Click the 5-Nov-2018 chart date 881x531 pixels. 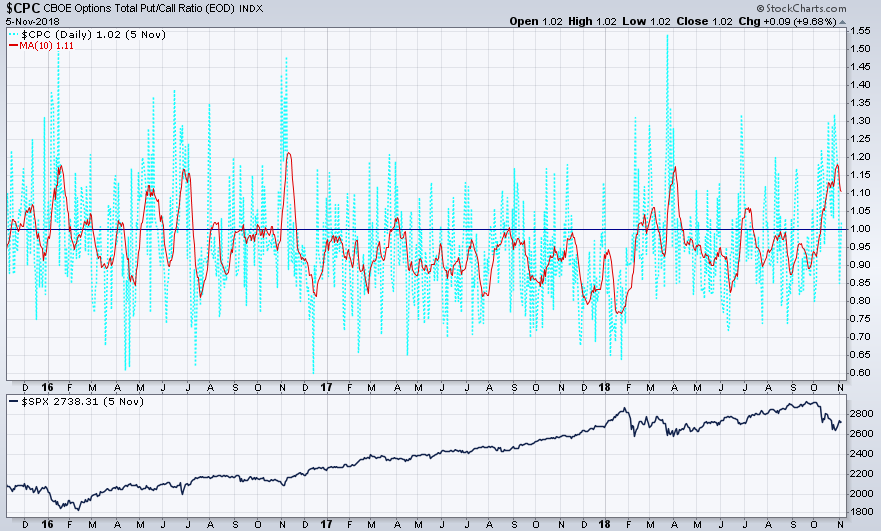click(33, 21)
